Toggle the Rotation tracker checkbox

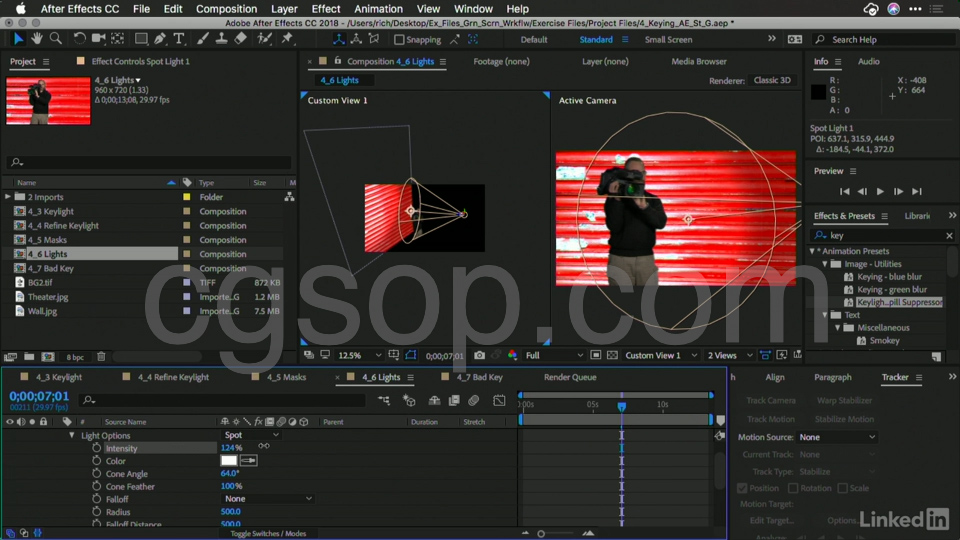[x=793, y=488]
